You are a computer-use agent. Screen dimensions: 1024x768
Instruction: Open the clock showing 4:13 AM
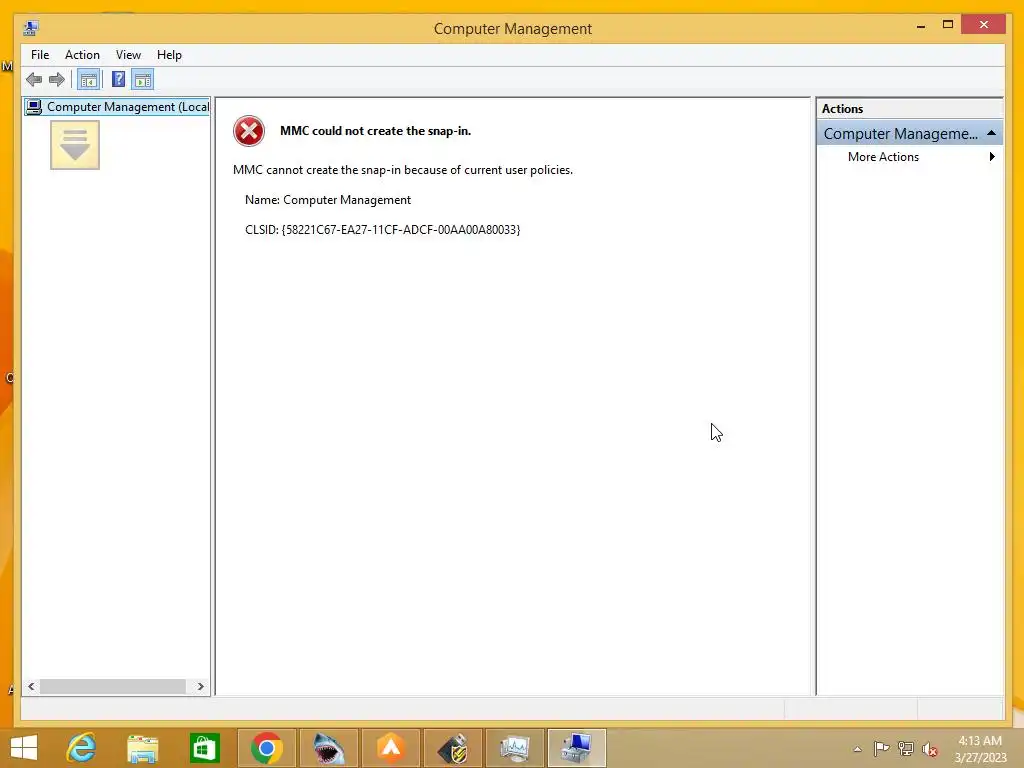pyautogui.click(x=980, y=749)
